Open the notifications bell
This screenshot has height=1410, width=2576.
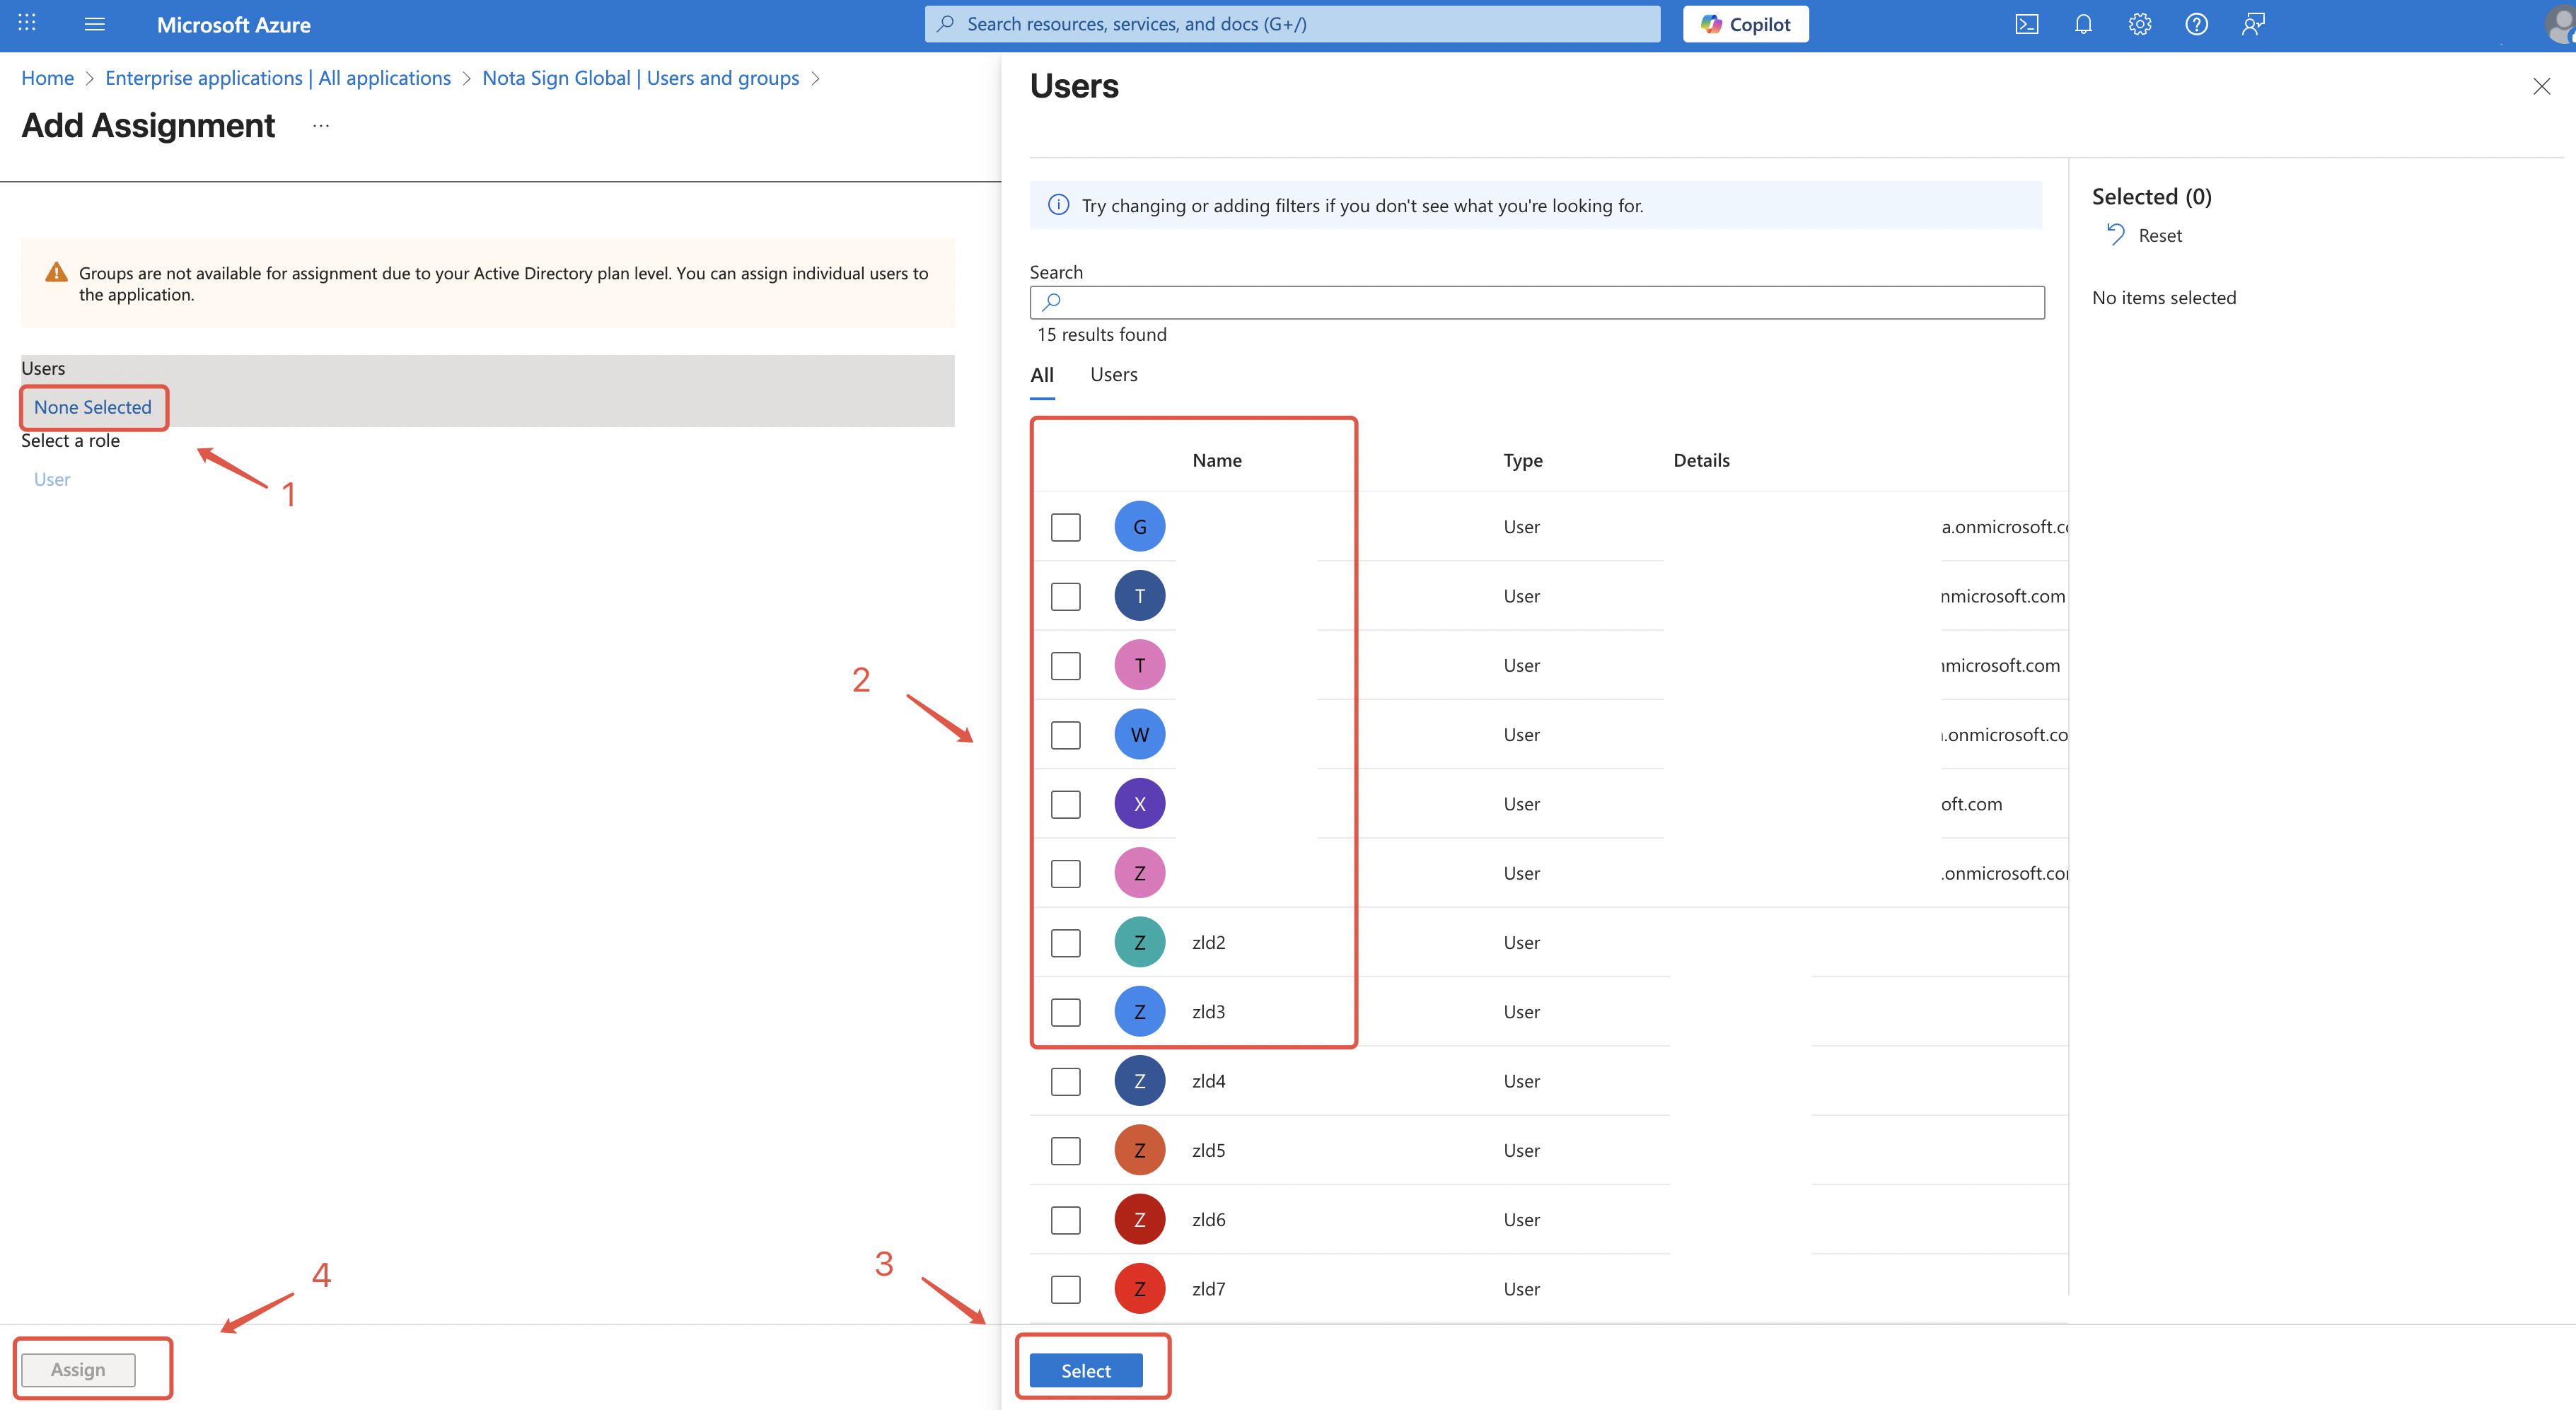tap(2083, 24)
